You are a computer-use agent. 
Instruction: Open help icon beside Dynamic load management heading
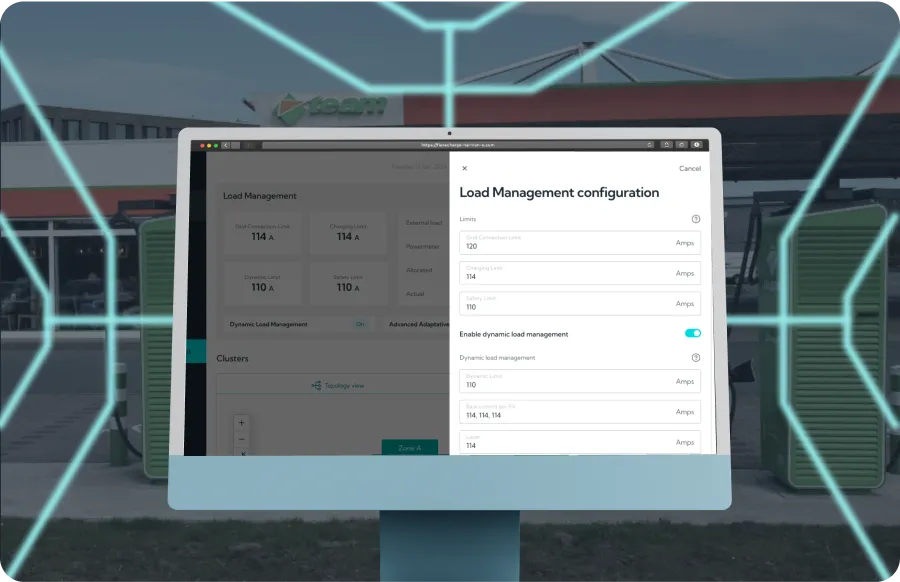pos(696,358)
